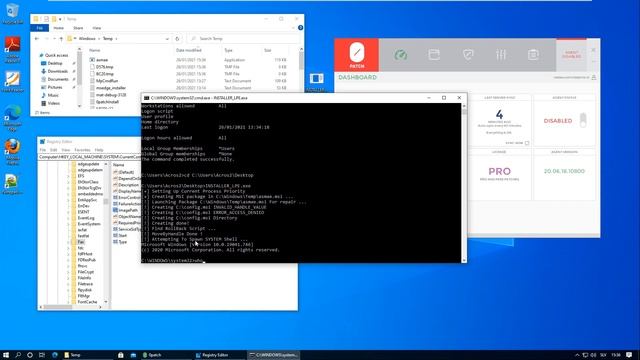Viewport: 640px width, 360px height.
Task: Select Quick access in Explorer sidebar
Action: click(x=56, y=55)
